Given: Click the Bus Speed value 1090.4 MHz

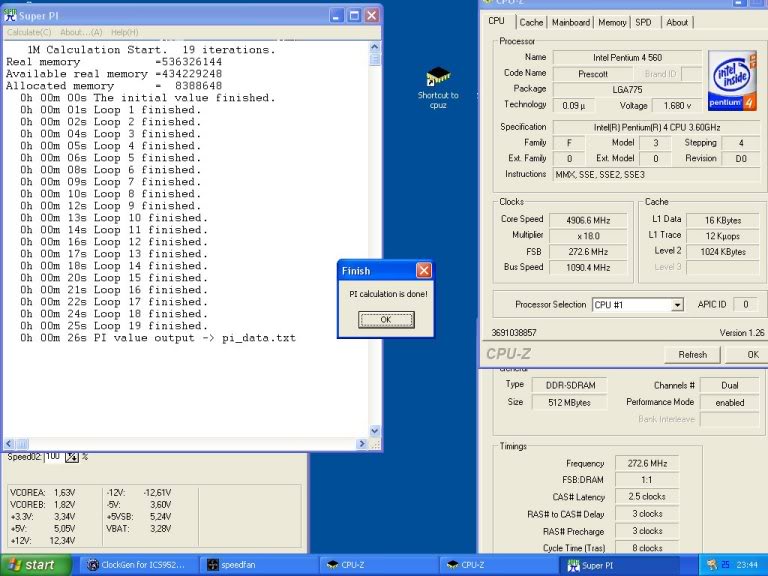Looking at the screenshot, I should pyautogui.click(x=588, y=267).
